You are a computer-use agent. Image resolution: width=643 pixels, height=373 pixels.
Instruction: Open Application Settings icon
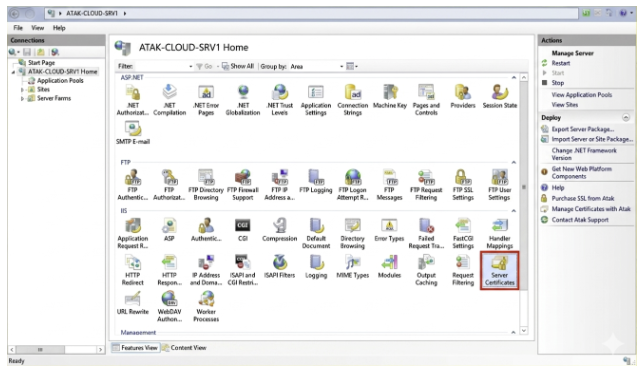[x=316, y=100]
